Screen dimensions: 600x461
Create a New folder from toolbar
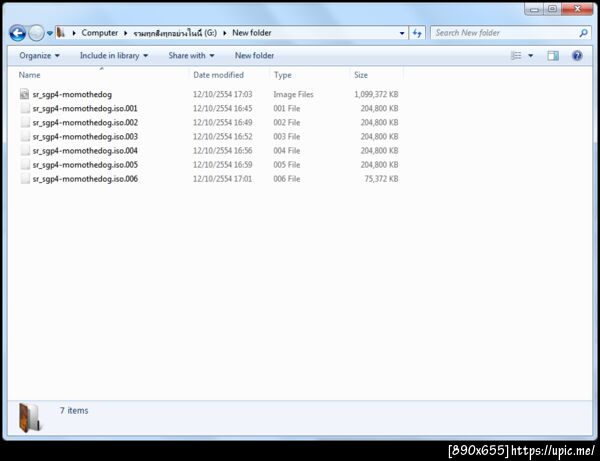click(x=254, y=55)
